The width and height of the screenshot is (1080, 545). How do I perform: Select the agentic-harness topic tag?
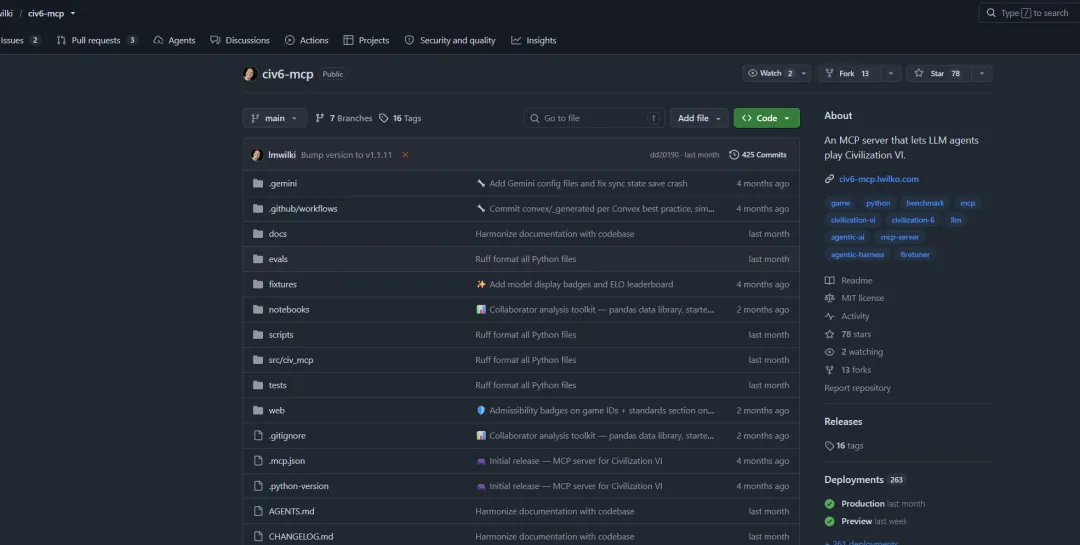857,255
